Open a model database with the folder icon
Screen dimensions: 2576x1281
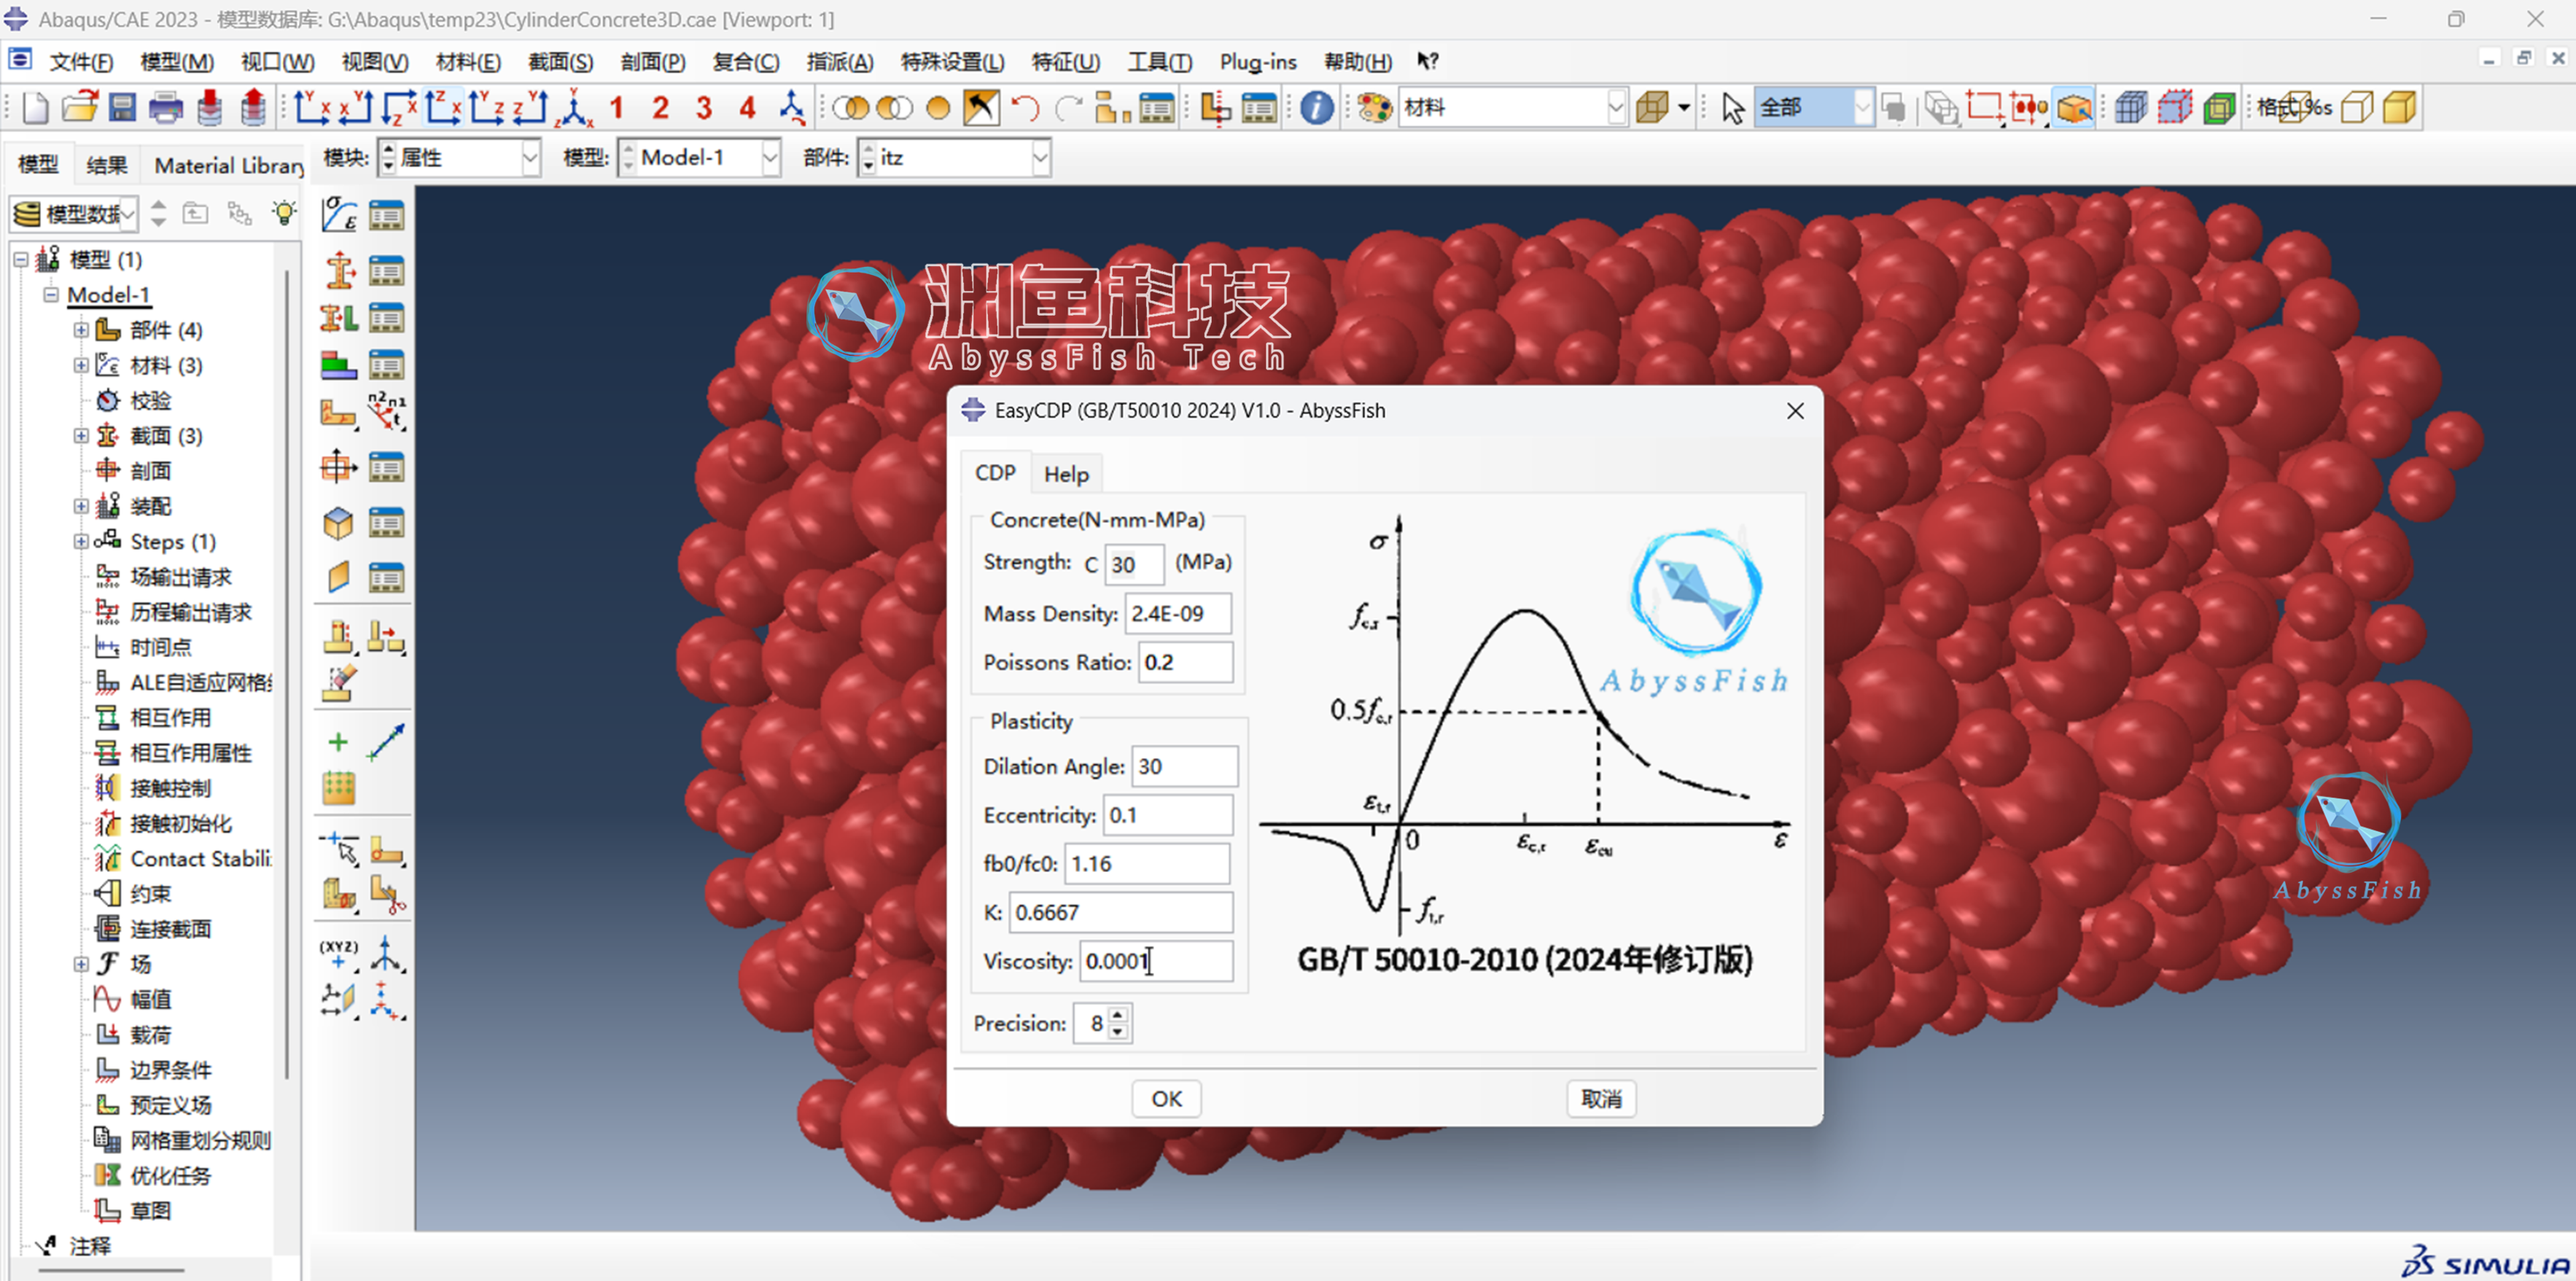79,107
